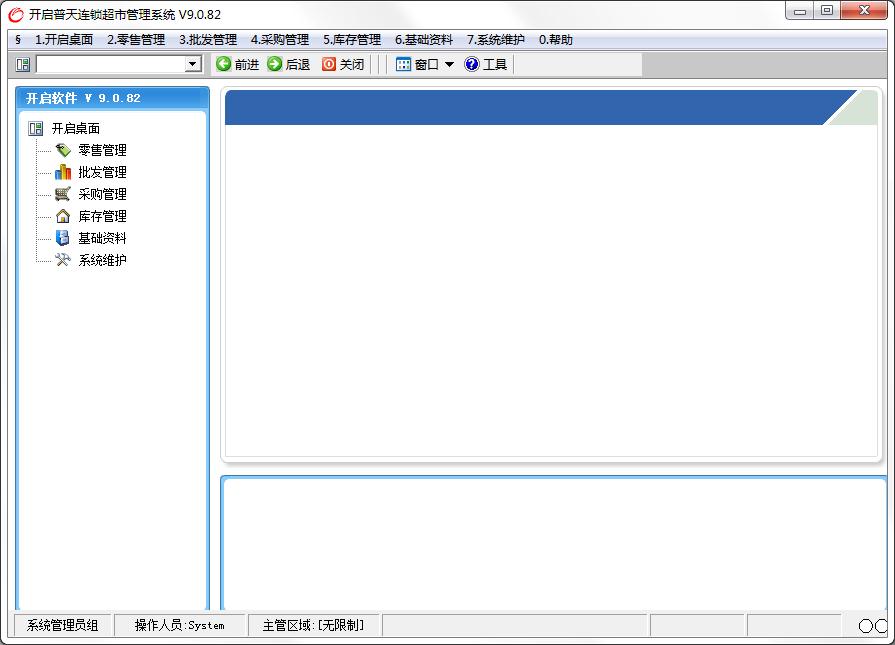This screenshot has width=895, height=645.
Task: Click the blue question mark 工具 icon
Action: click(472, 64)
